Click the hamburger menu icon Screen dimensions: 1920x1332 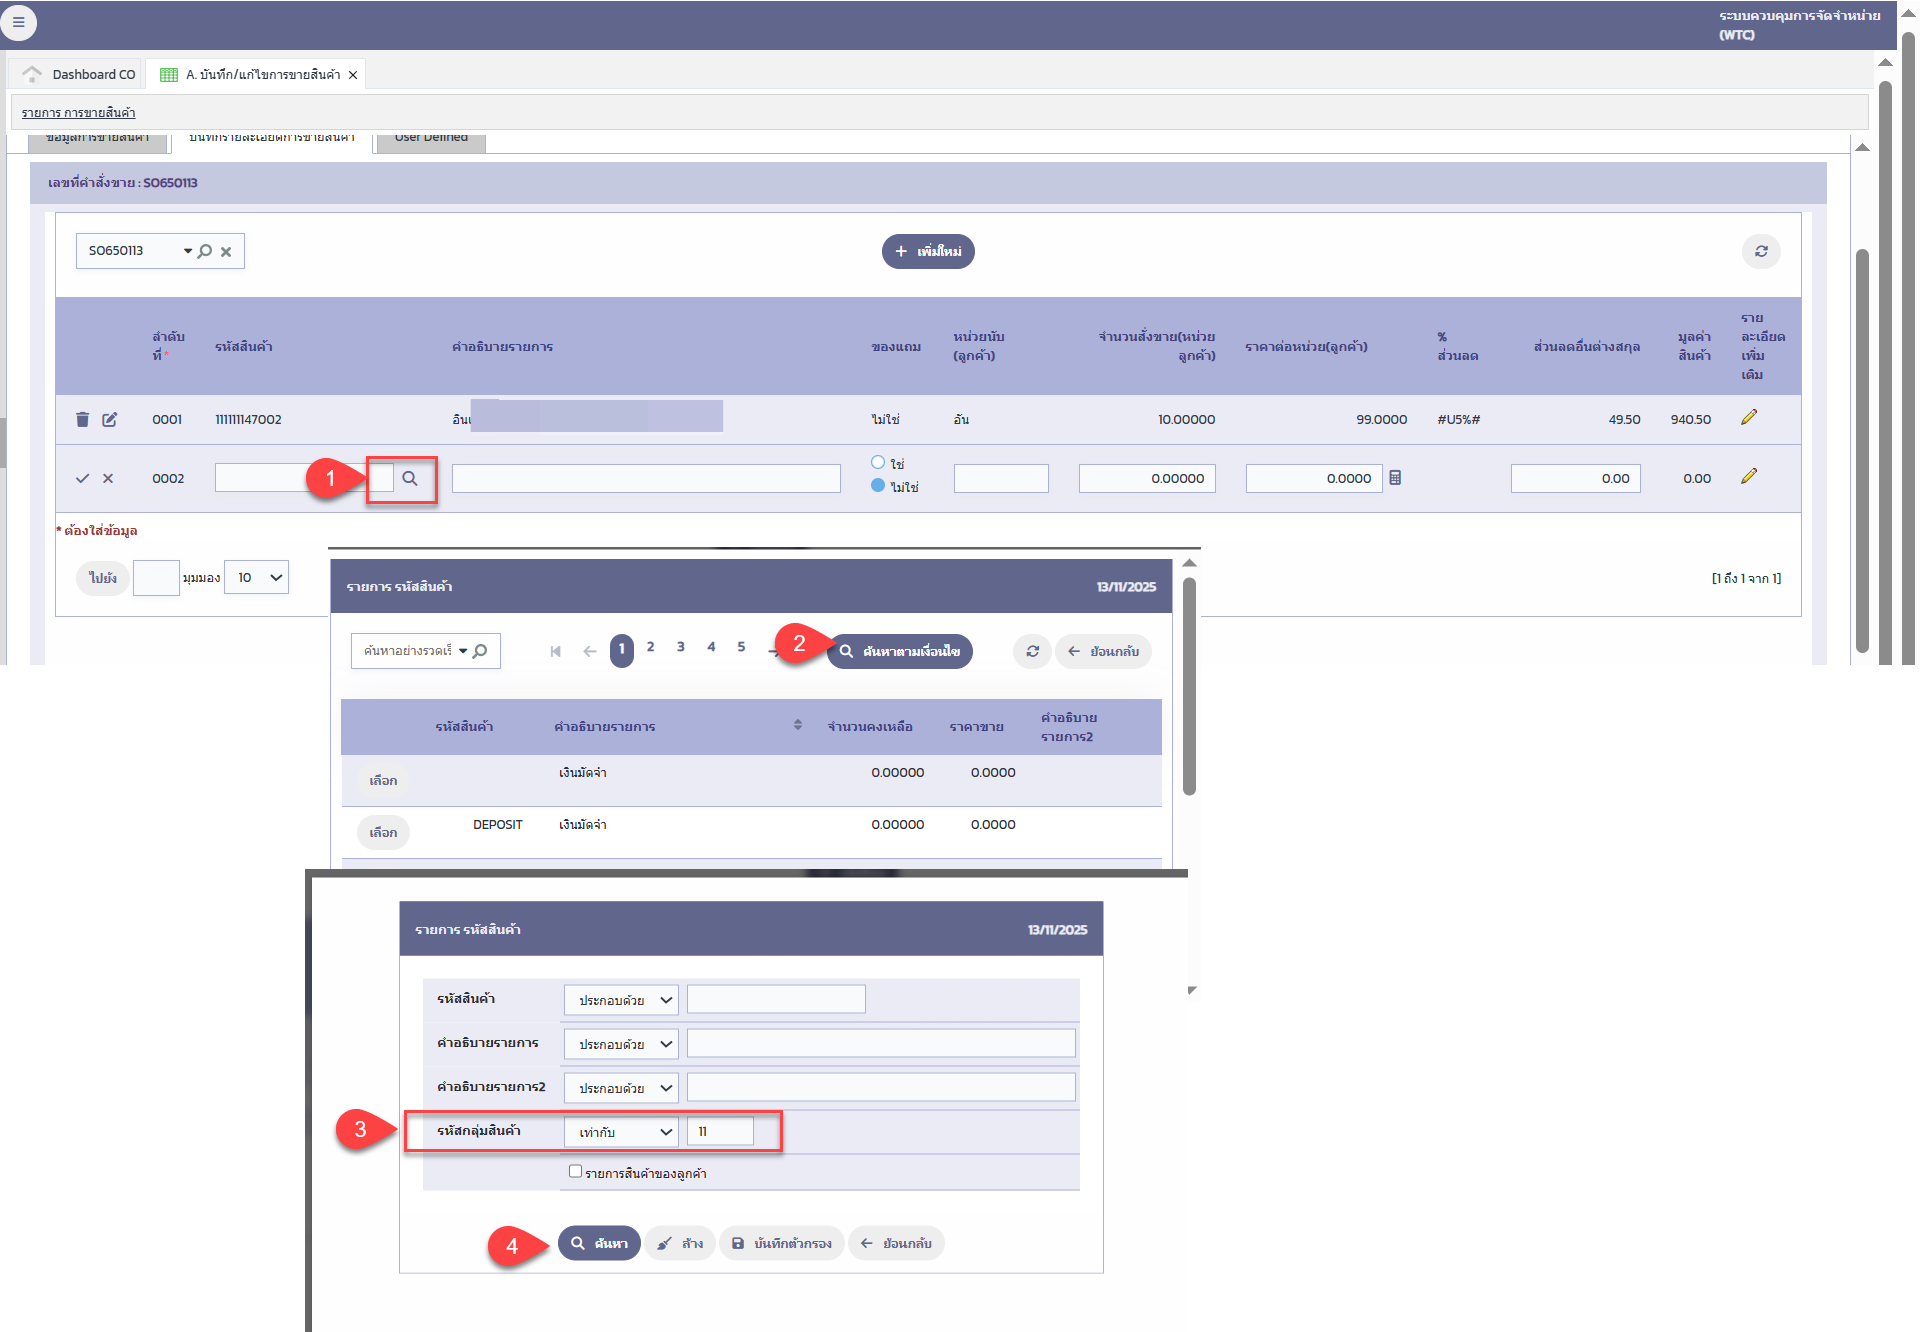coord(18,22)
